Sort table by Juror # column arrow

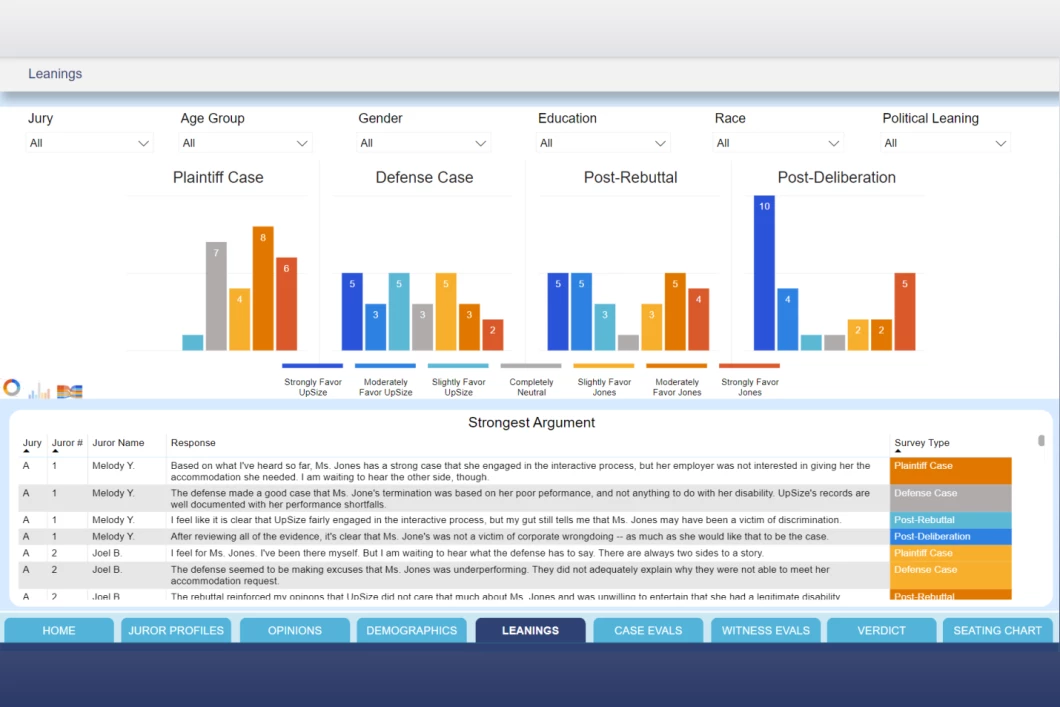55,451
